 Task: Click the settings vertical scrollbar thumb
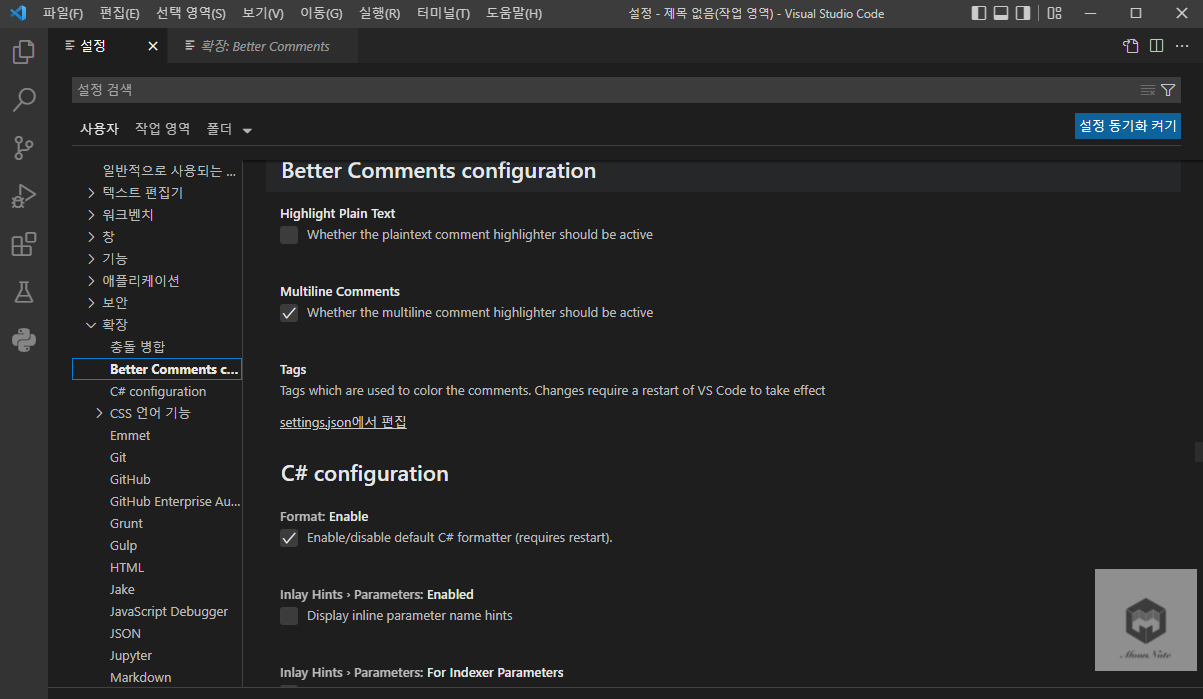pyautogui.click(x=1198, y=452)
